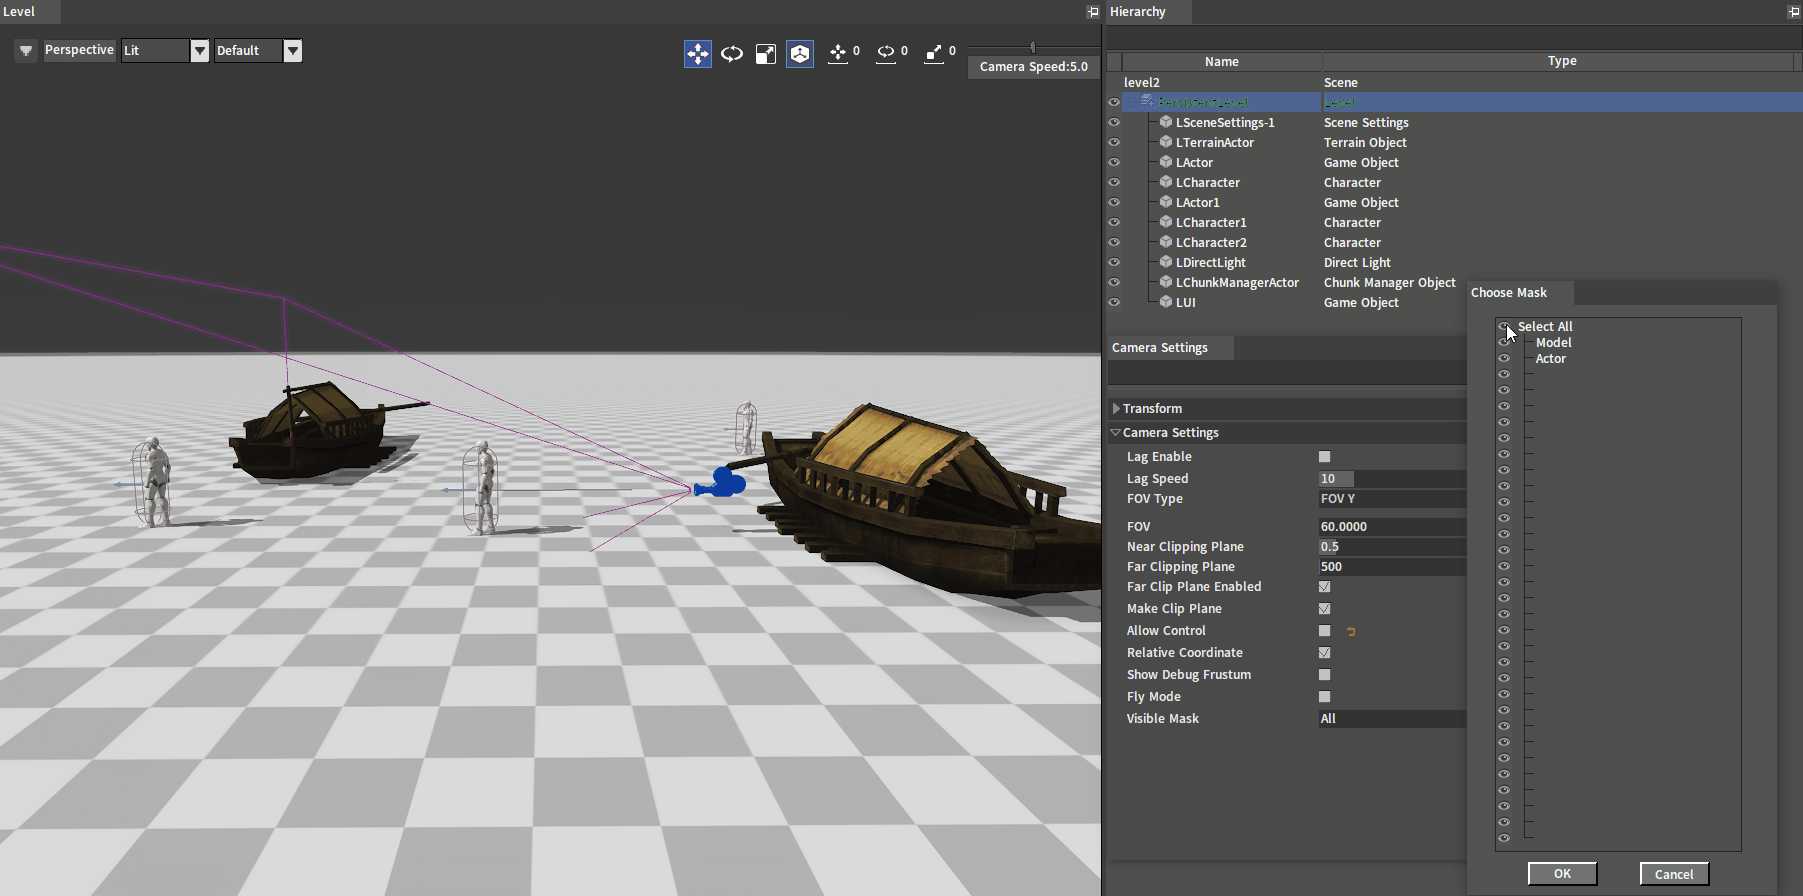Image resolution: width=1803 pixels, height=896 pixels.
Task: Open the Lit view mode dropdown
Action: tap(199, 51)
